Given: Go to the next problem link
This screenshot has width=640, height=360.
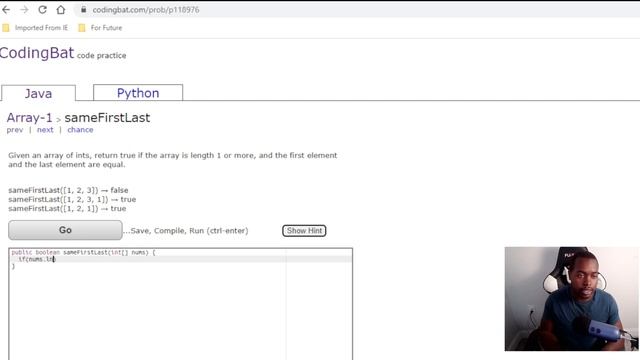Looking at the screenshot, I should click(x=45, y=130).
